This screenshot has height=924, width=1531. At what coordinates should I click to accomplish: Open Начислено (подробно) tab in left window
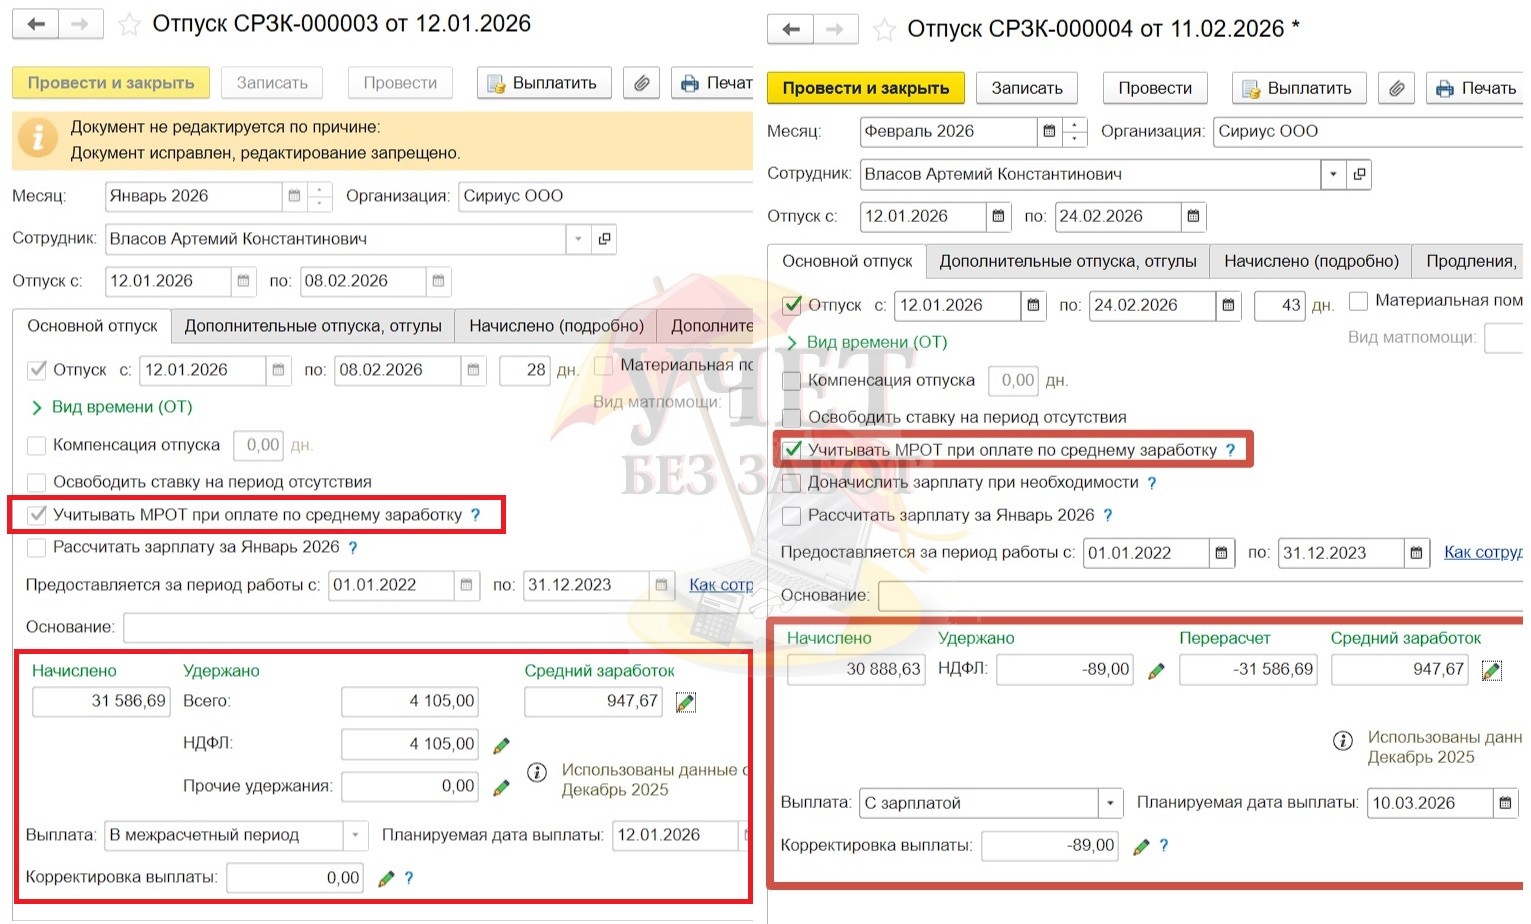[556, 326]
